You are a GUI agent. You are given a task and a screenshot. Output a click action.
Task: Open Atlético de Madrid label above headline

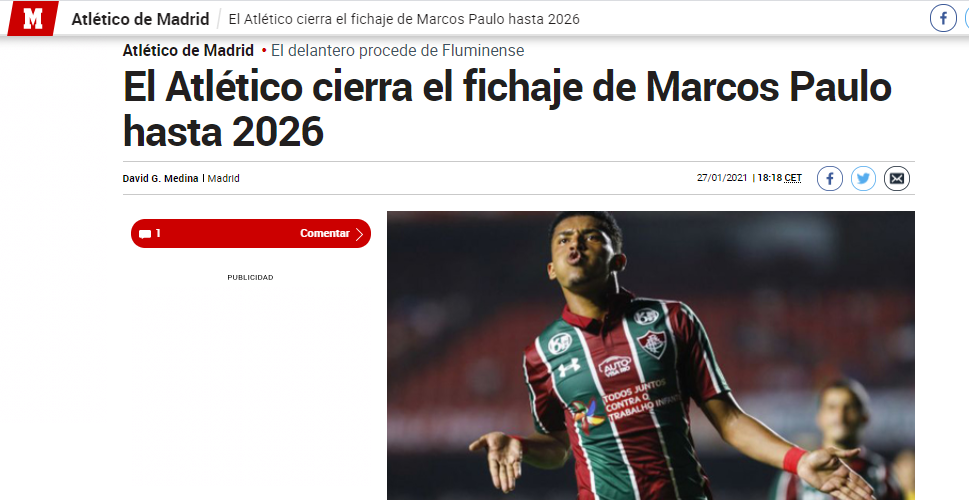(188, 50)
